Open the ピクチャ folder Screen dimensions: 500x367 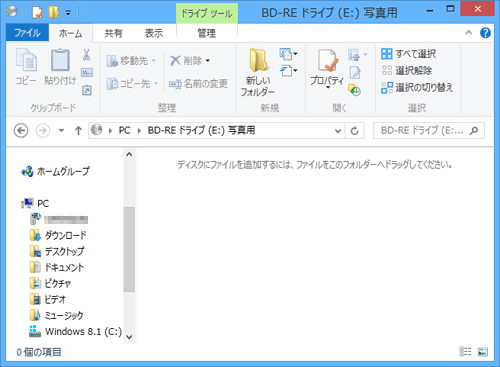click(50, 283)
